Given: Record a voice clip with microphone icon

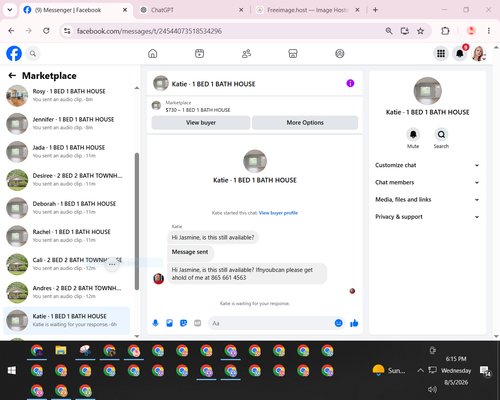Looking at the screenshot, I should tap(155, 323).
